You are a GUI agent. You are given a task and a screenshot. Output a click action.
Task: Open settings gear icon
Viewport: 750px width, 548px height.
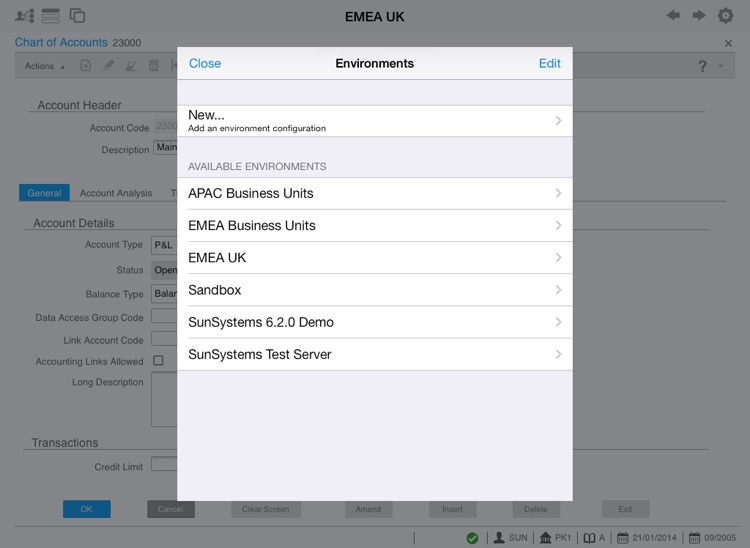726,15
